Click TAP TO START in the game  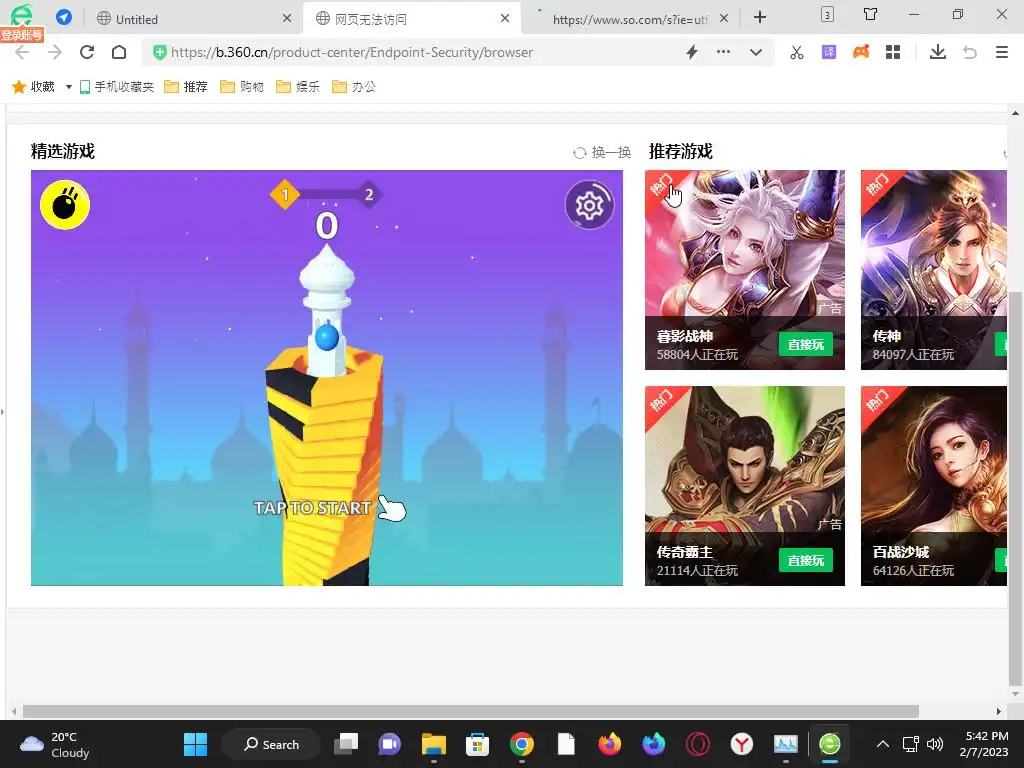[x=313, y=508]
